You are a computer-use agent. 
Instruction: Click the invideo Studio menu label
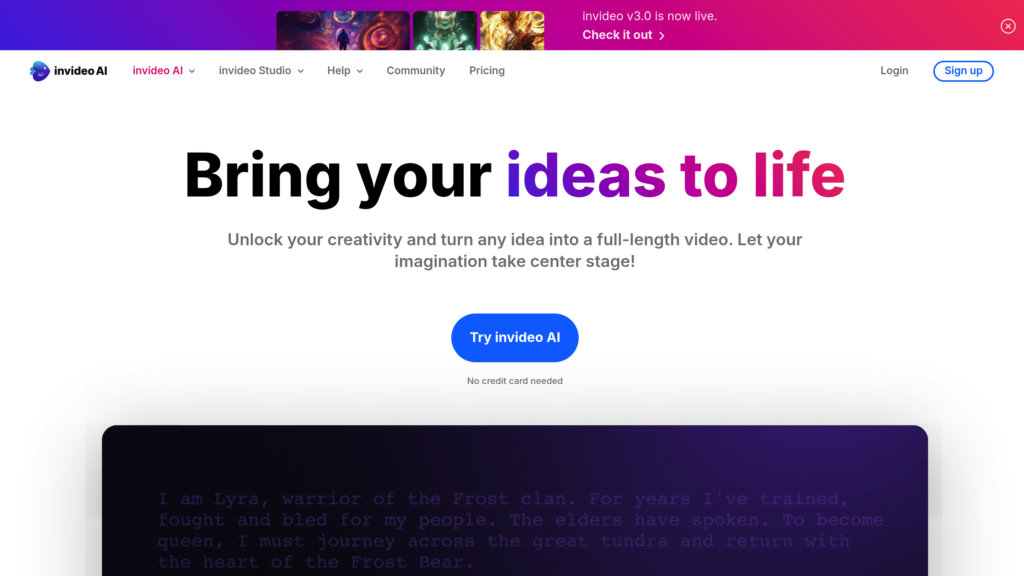tap(255, 71)
